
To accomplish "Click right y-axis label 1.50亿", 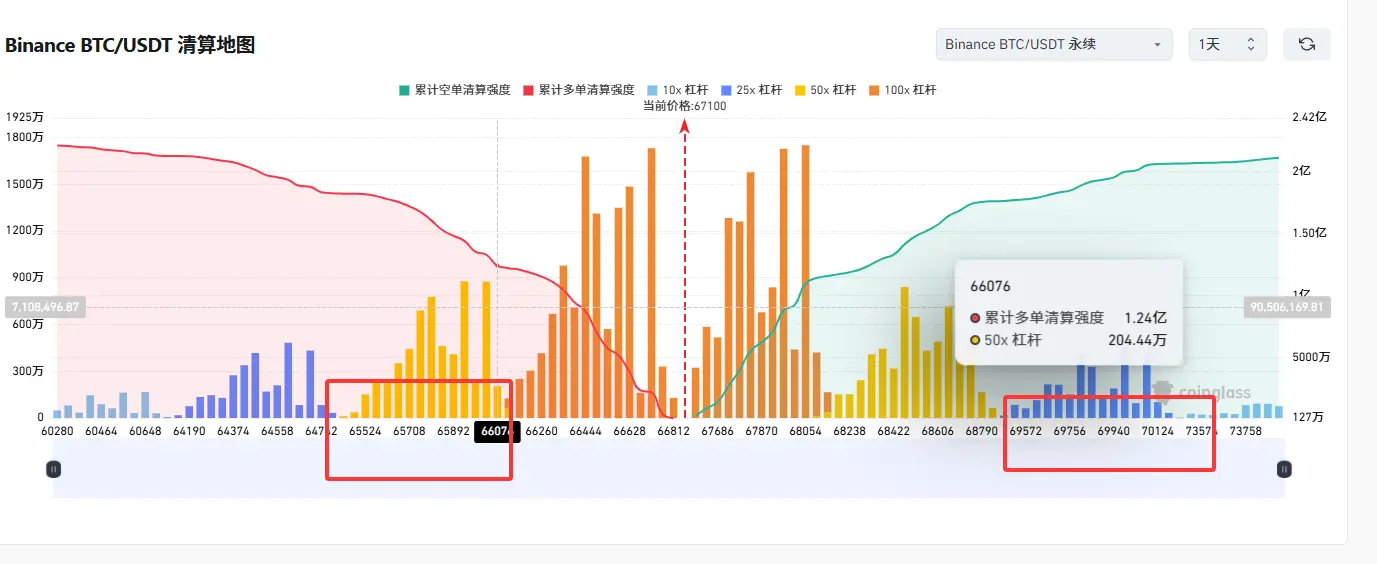I will click(x=1308, y=233).
